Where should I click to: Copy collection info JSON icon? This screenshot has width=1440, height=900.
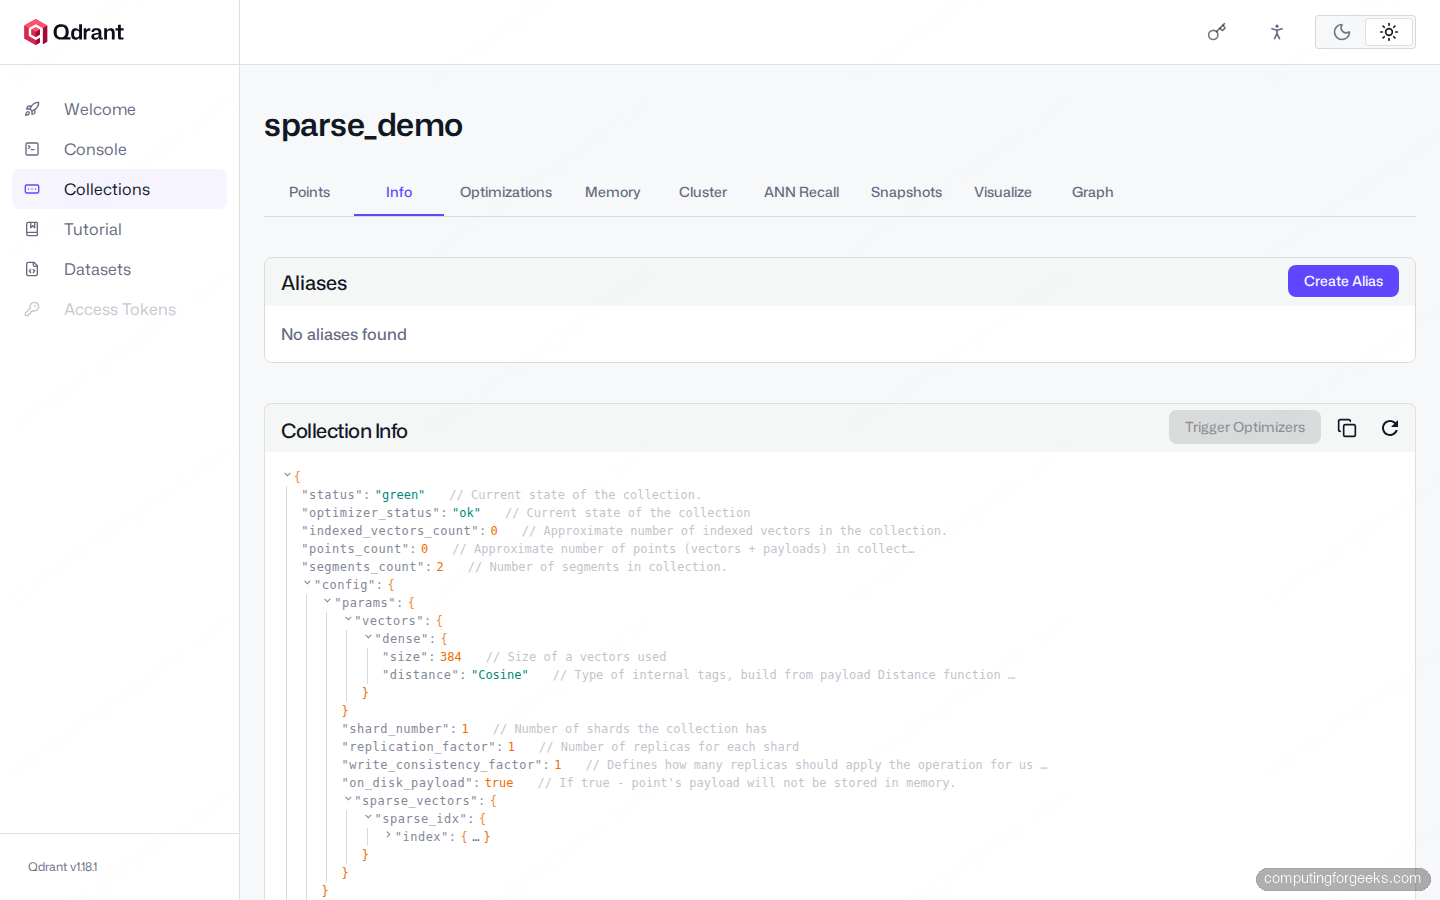1347,428
